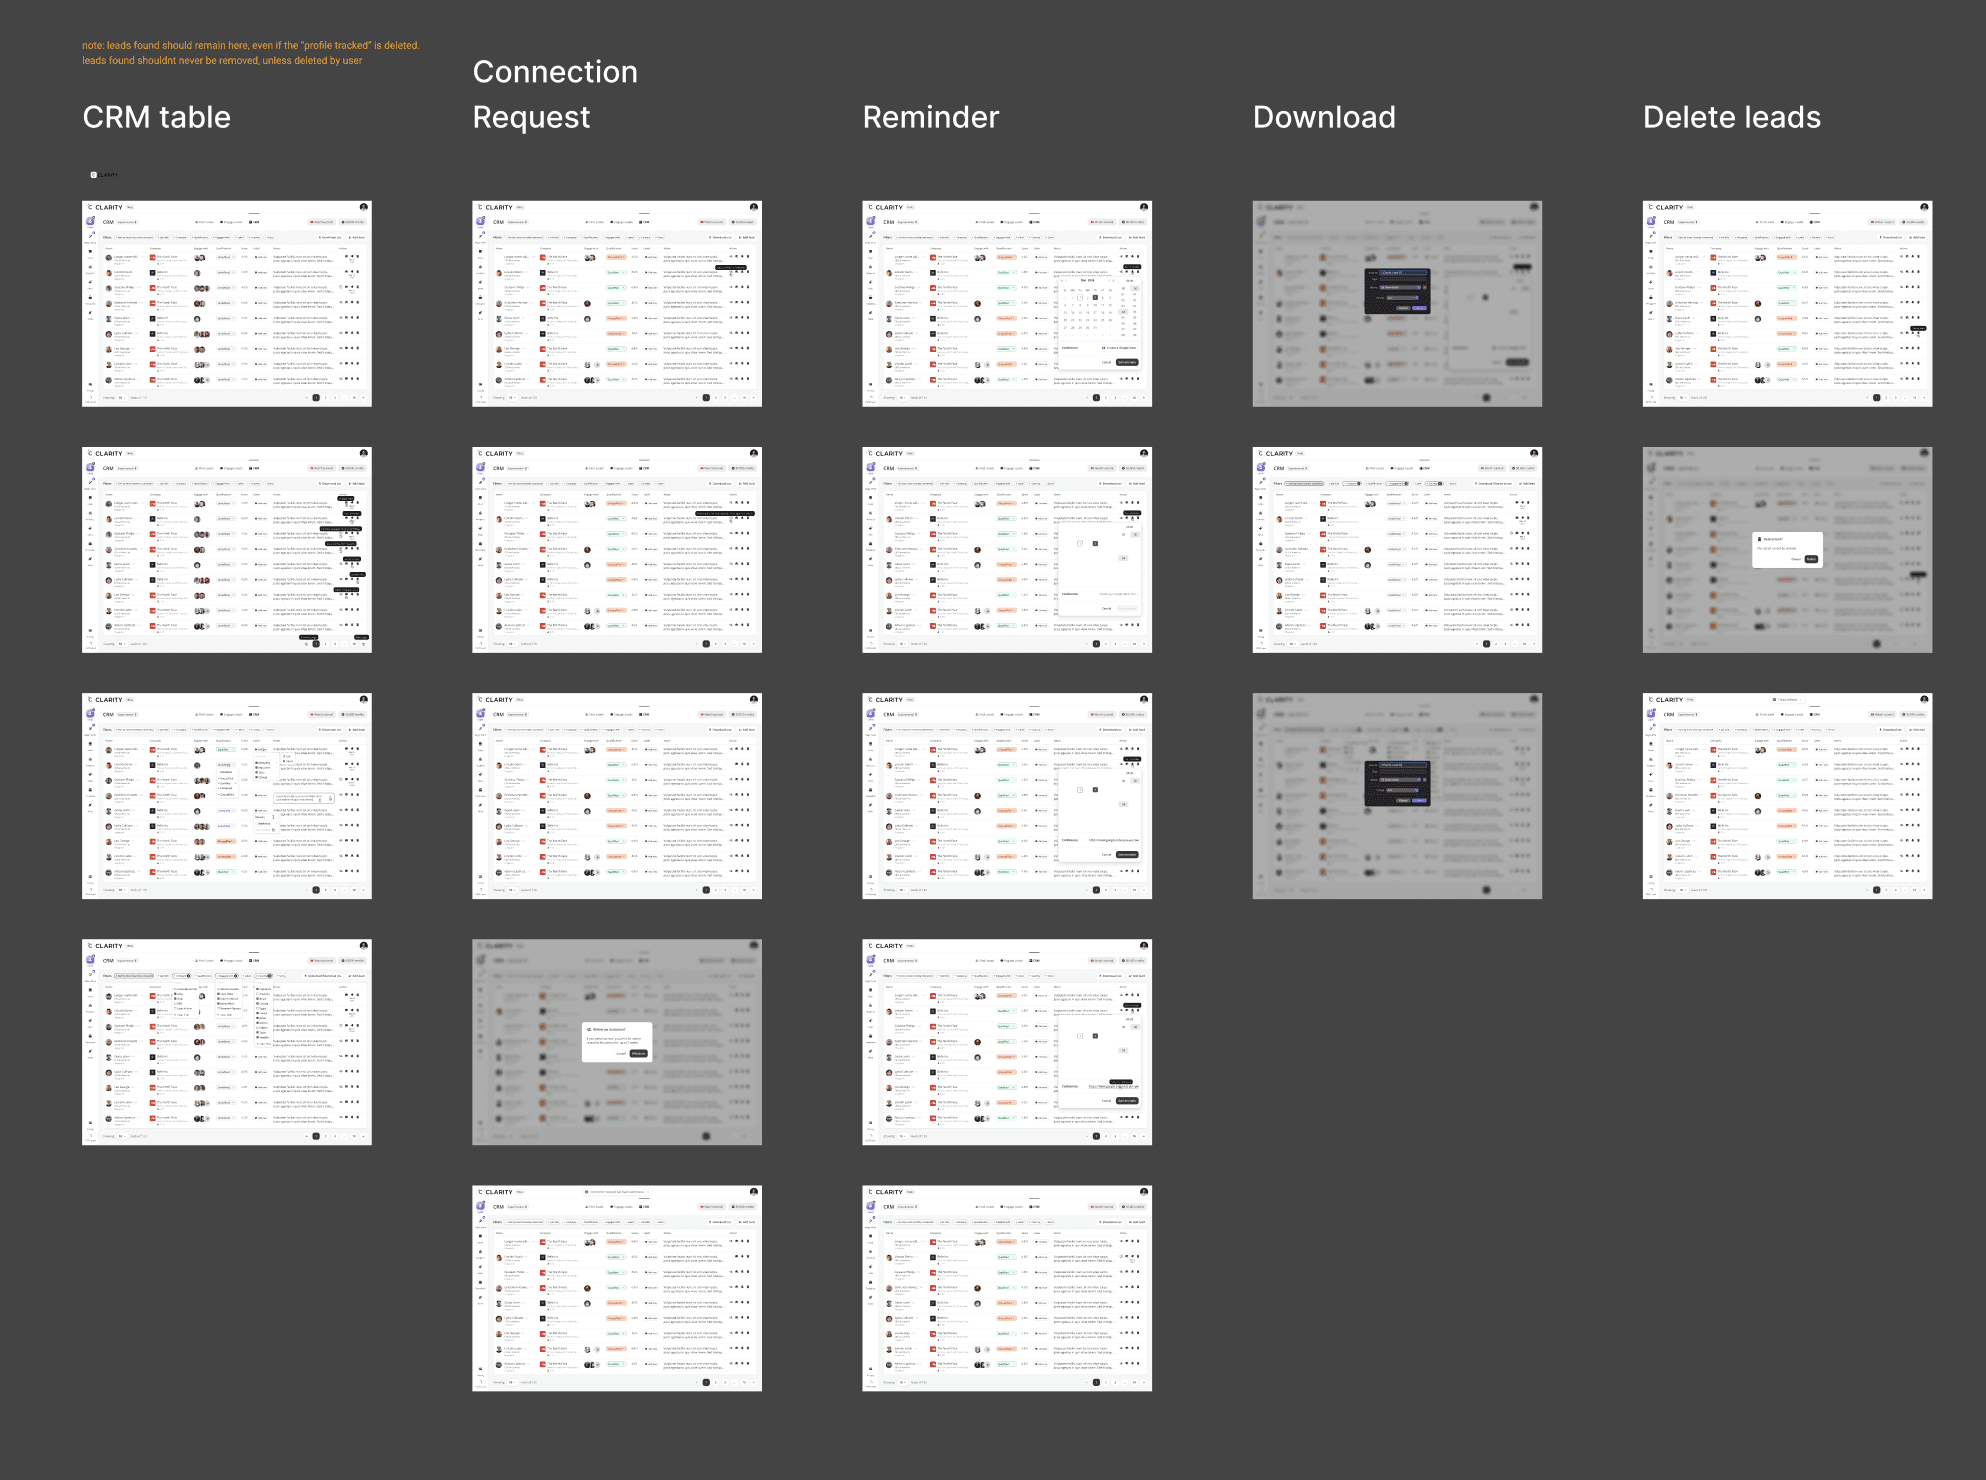
Task: Click first-row trash icon in first CRM table frame
Action: click(358, 256)
